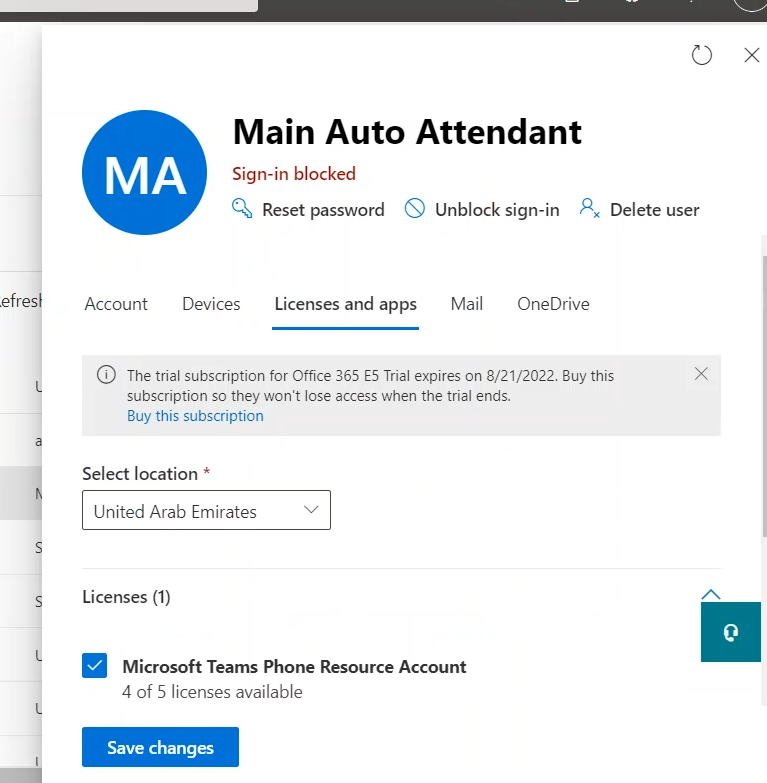Viewport: 767px width, 783px height.
Task: Collapse the Licenses section chevron
Action: click(x=711, y=595)
